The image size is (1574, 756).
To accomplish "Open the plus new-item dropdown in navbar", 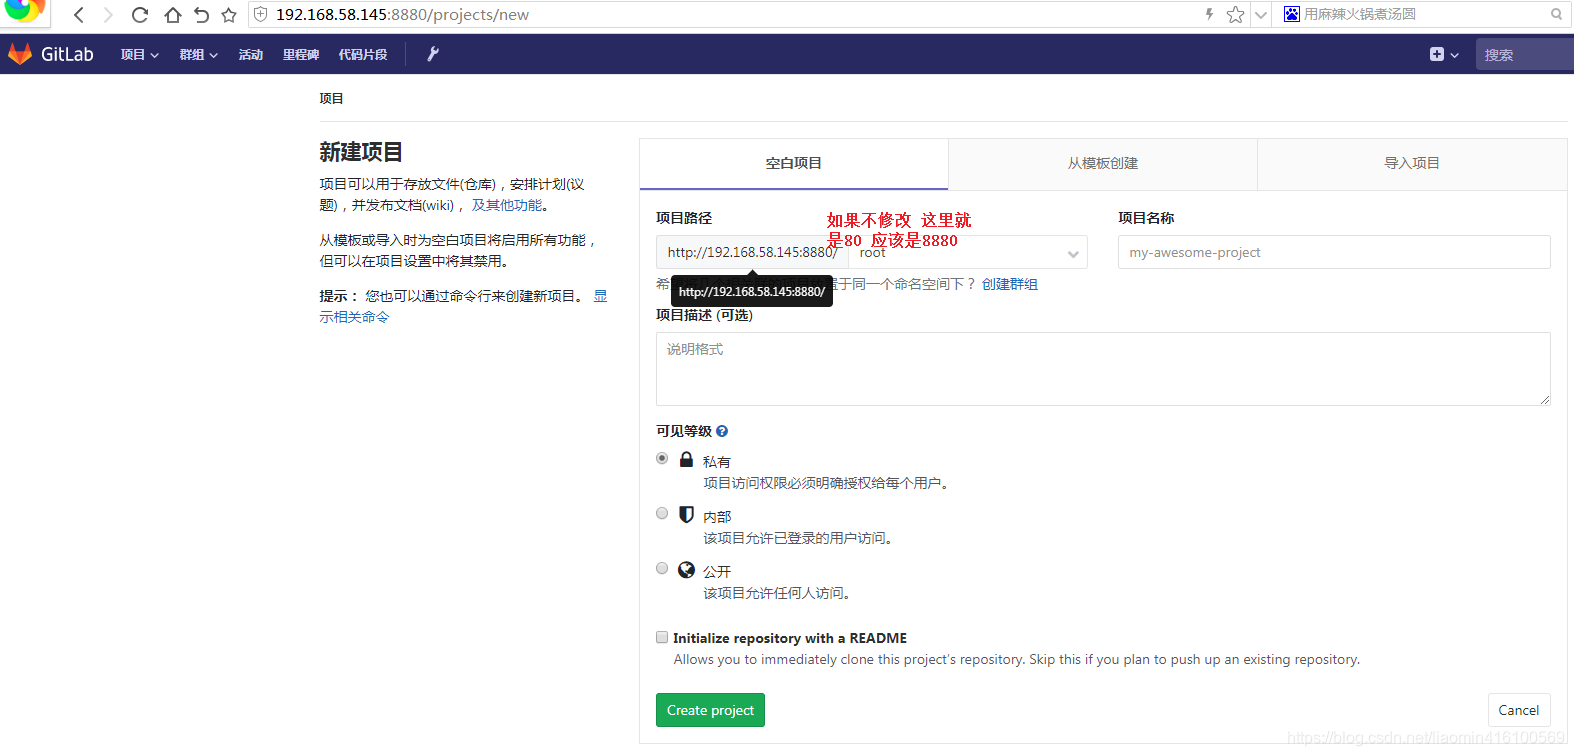I will click(x=1444, y=54).
